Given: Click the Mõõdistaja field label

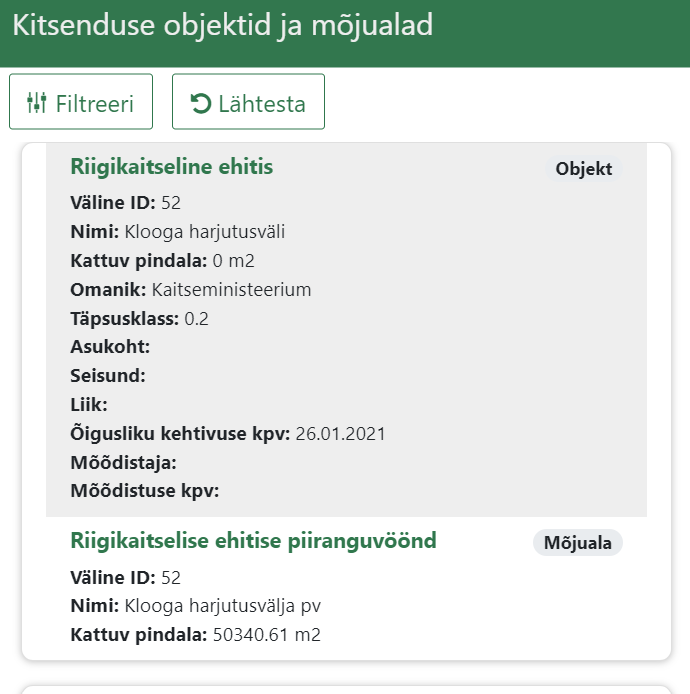Looking at the screenshot, I should click(123, 462).
